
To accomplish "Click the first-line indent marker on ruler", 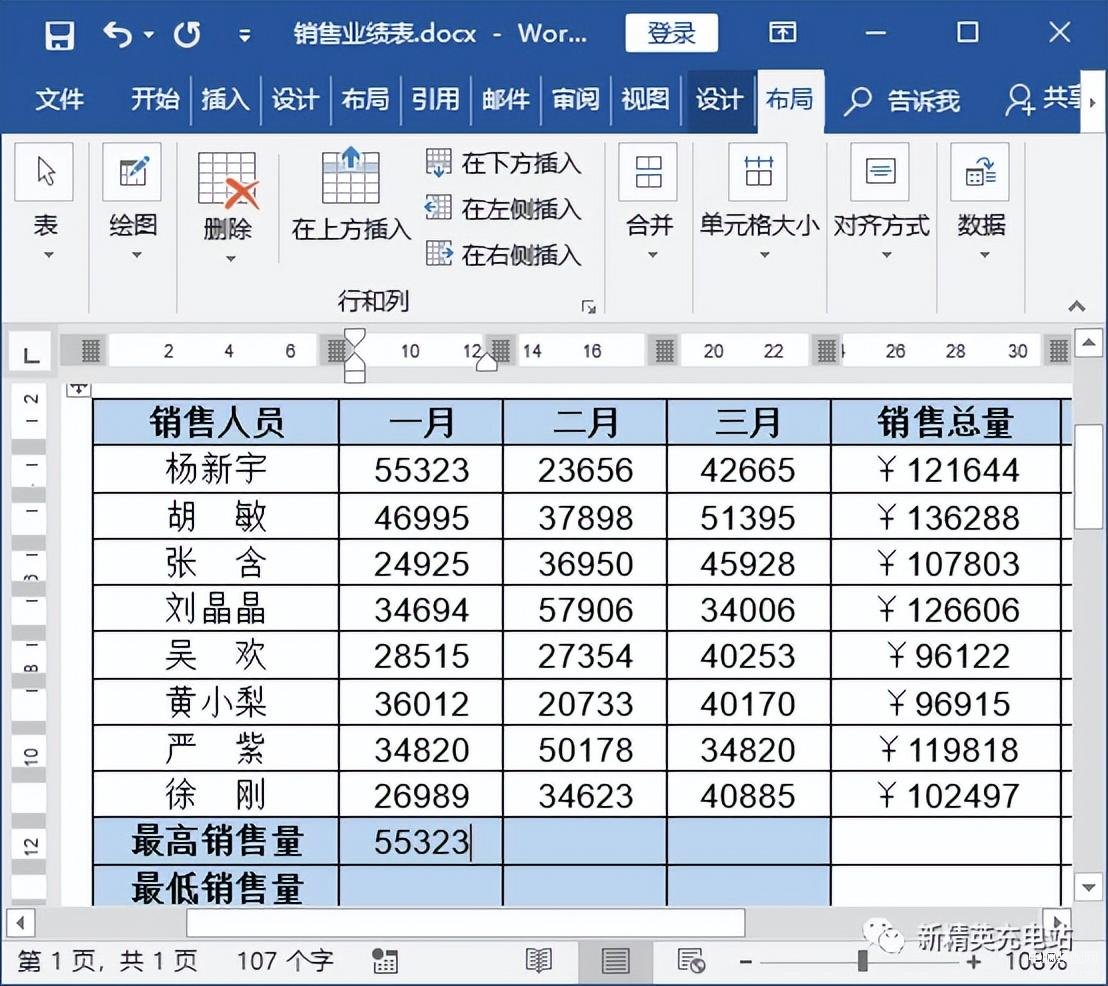I will (354, 336).
